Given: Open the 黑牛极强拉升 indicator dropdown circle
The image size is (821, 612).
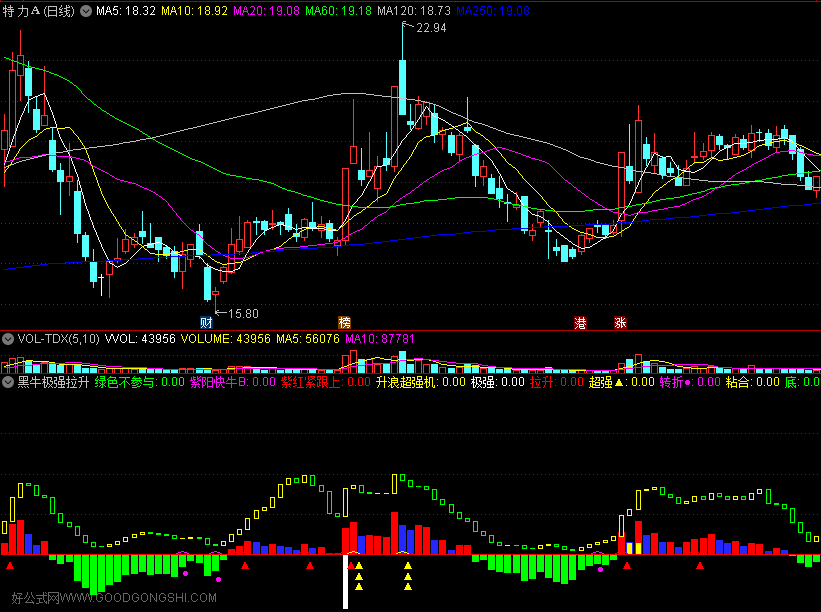Looking at the screenshot, I should (x=8, y=382).
